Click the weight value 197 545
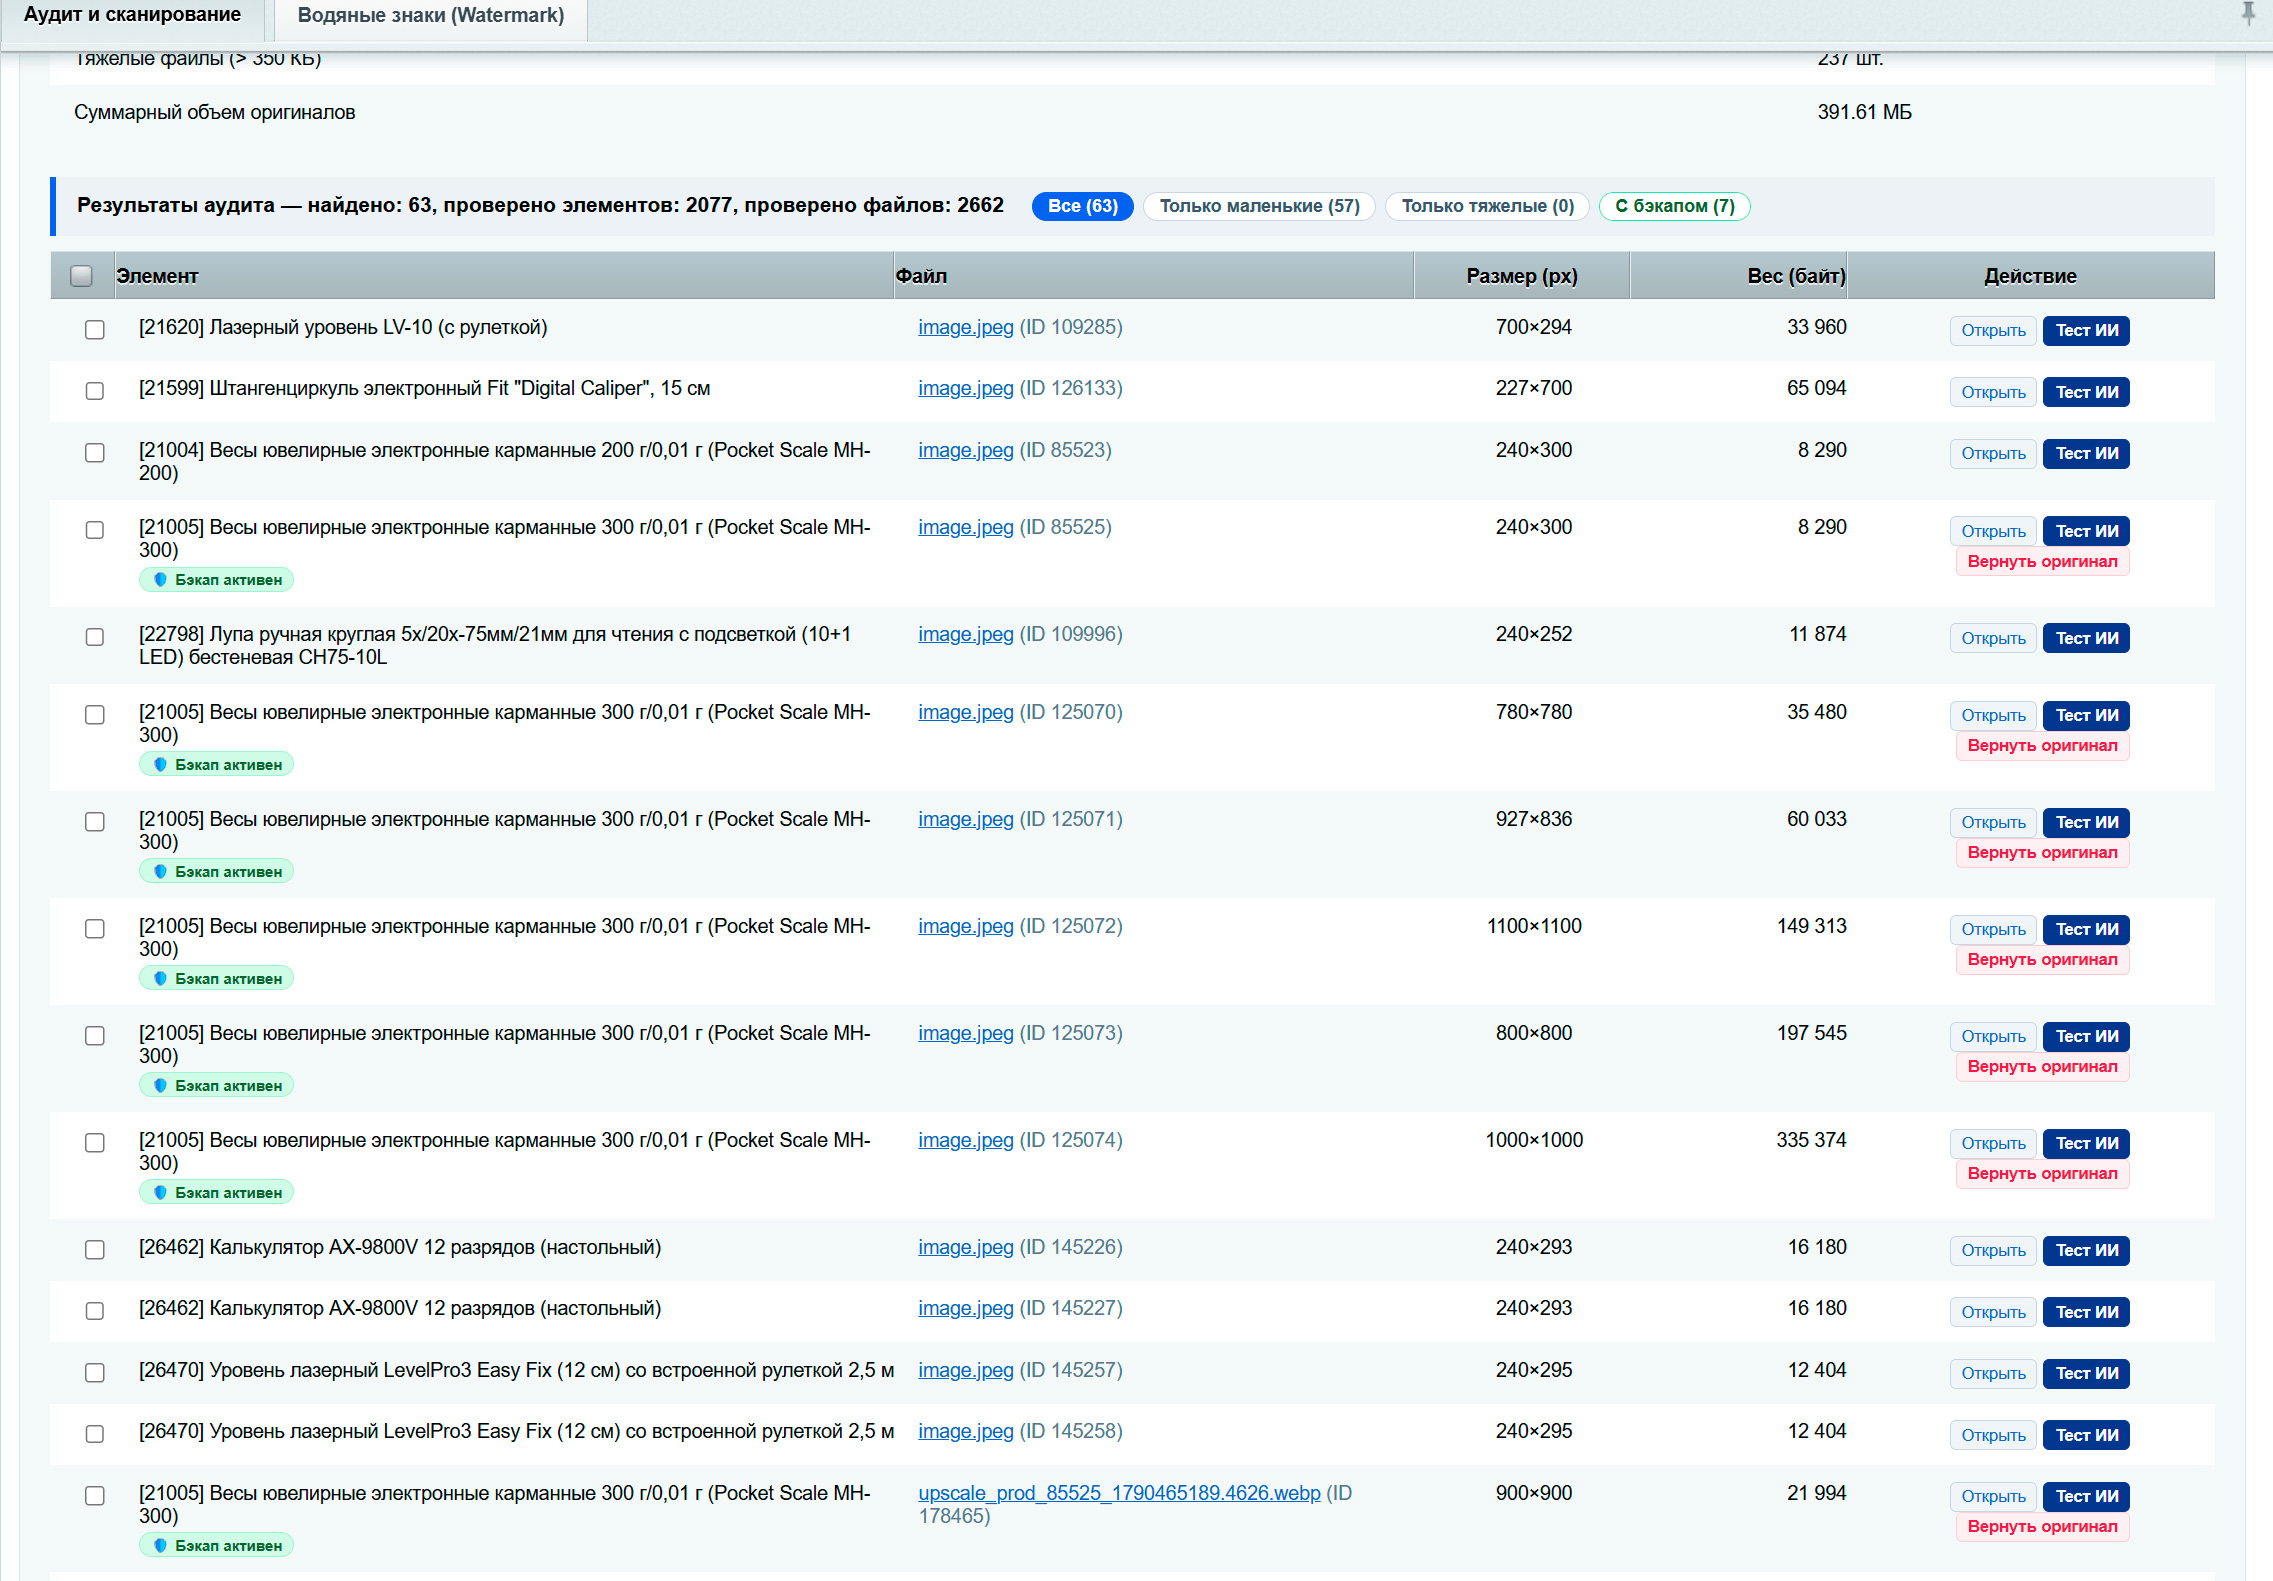This screenshot has width=2273, height=1581. click(x=1811, y=1033)
